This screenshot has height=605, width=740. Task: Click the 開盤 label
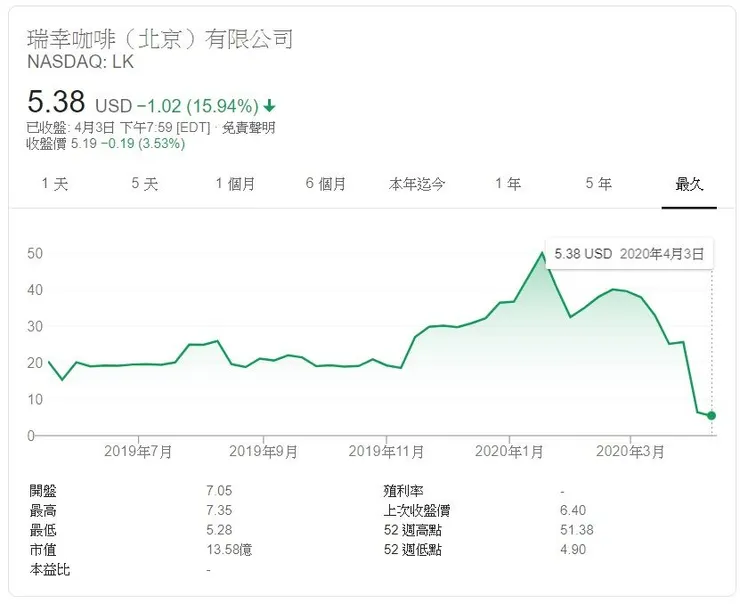[x=43, y=491]
